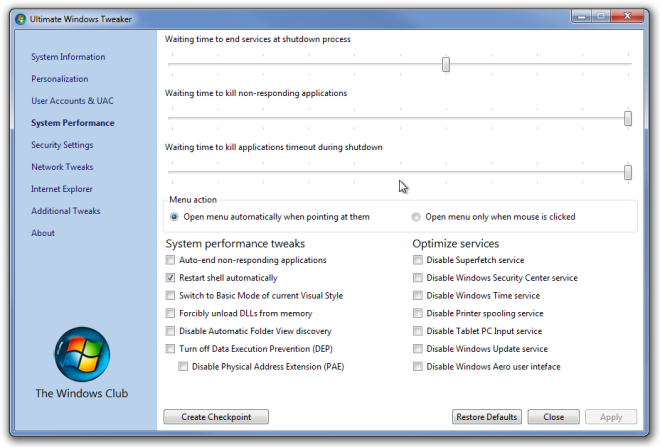Image resolution: width=660 pixels, height=447 pixels.
Task: Click the Ultimate Windows Tweaker title icon
Action: click(x=20, y=19)
